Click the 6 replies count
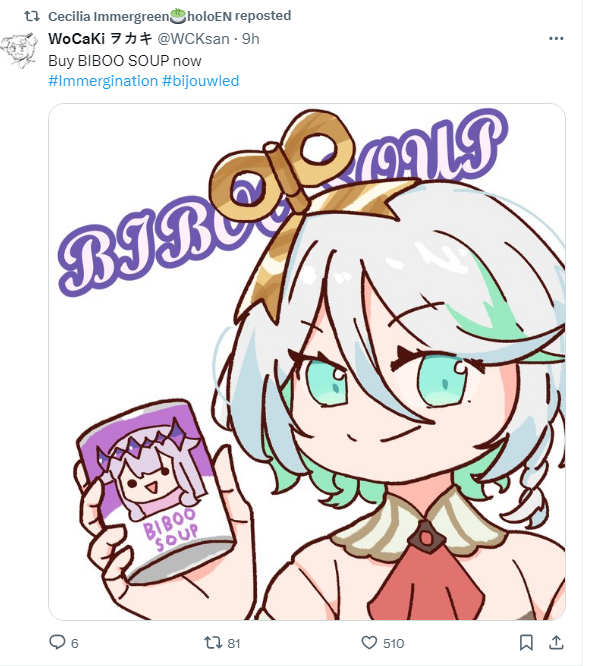Image resolution: width=589 pixels, height=666 pixels. [x=74, y=643]
